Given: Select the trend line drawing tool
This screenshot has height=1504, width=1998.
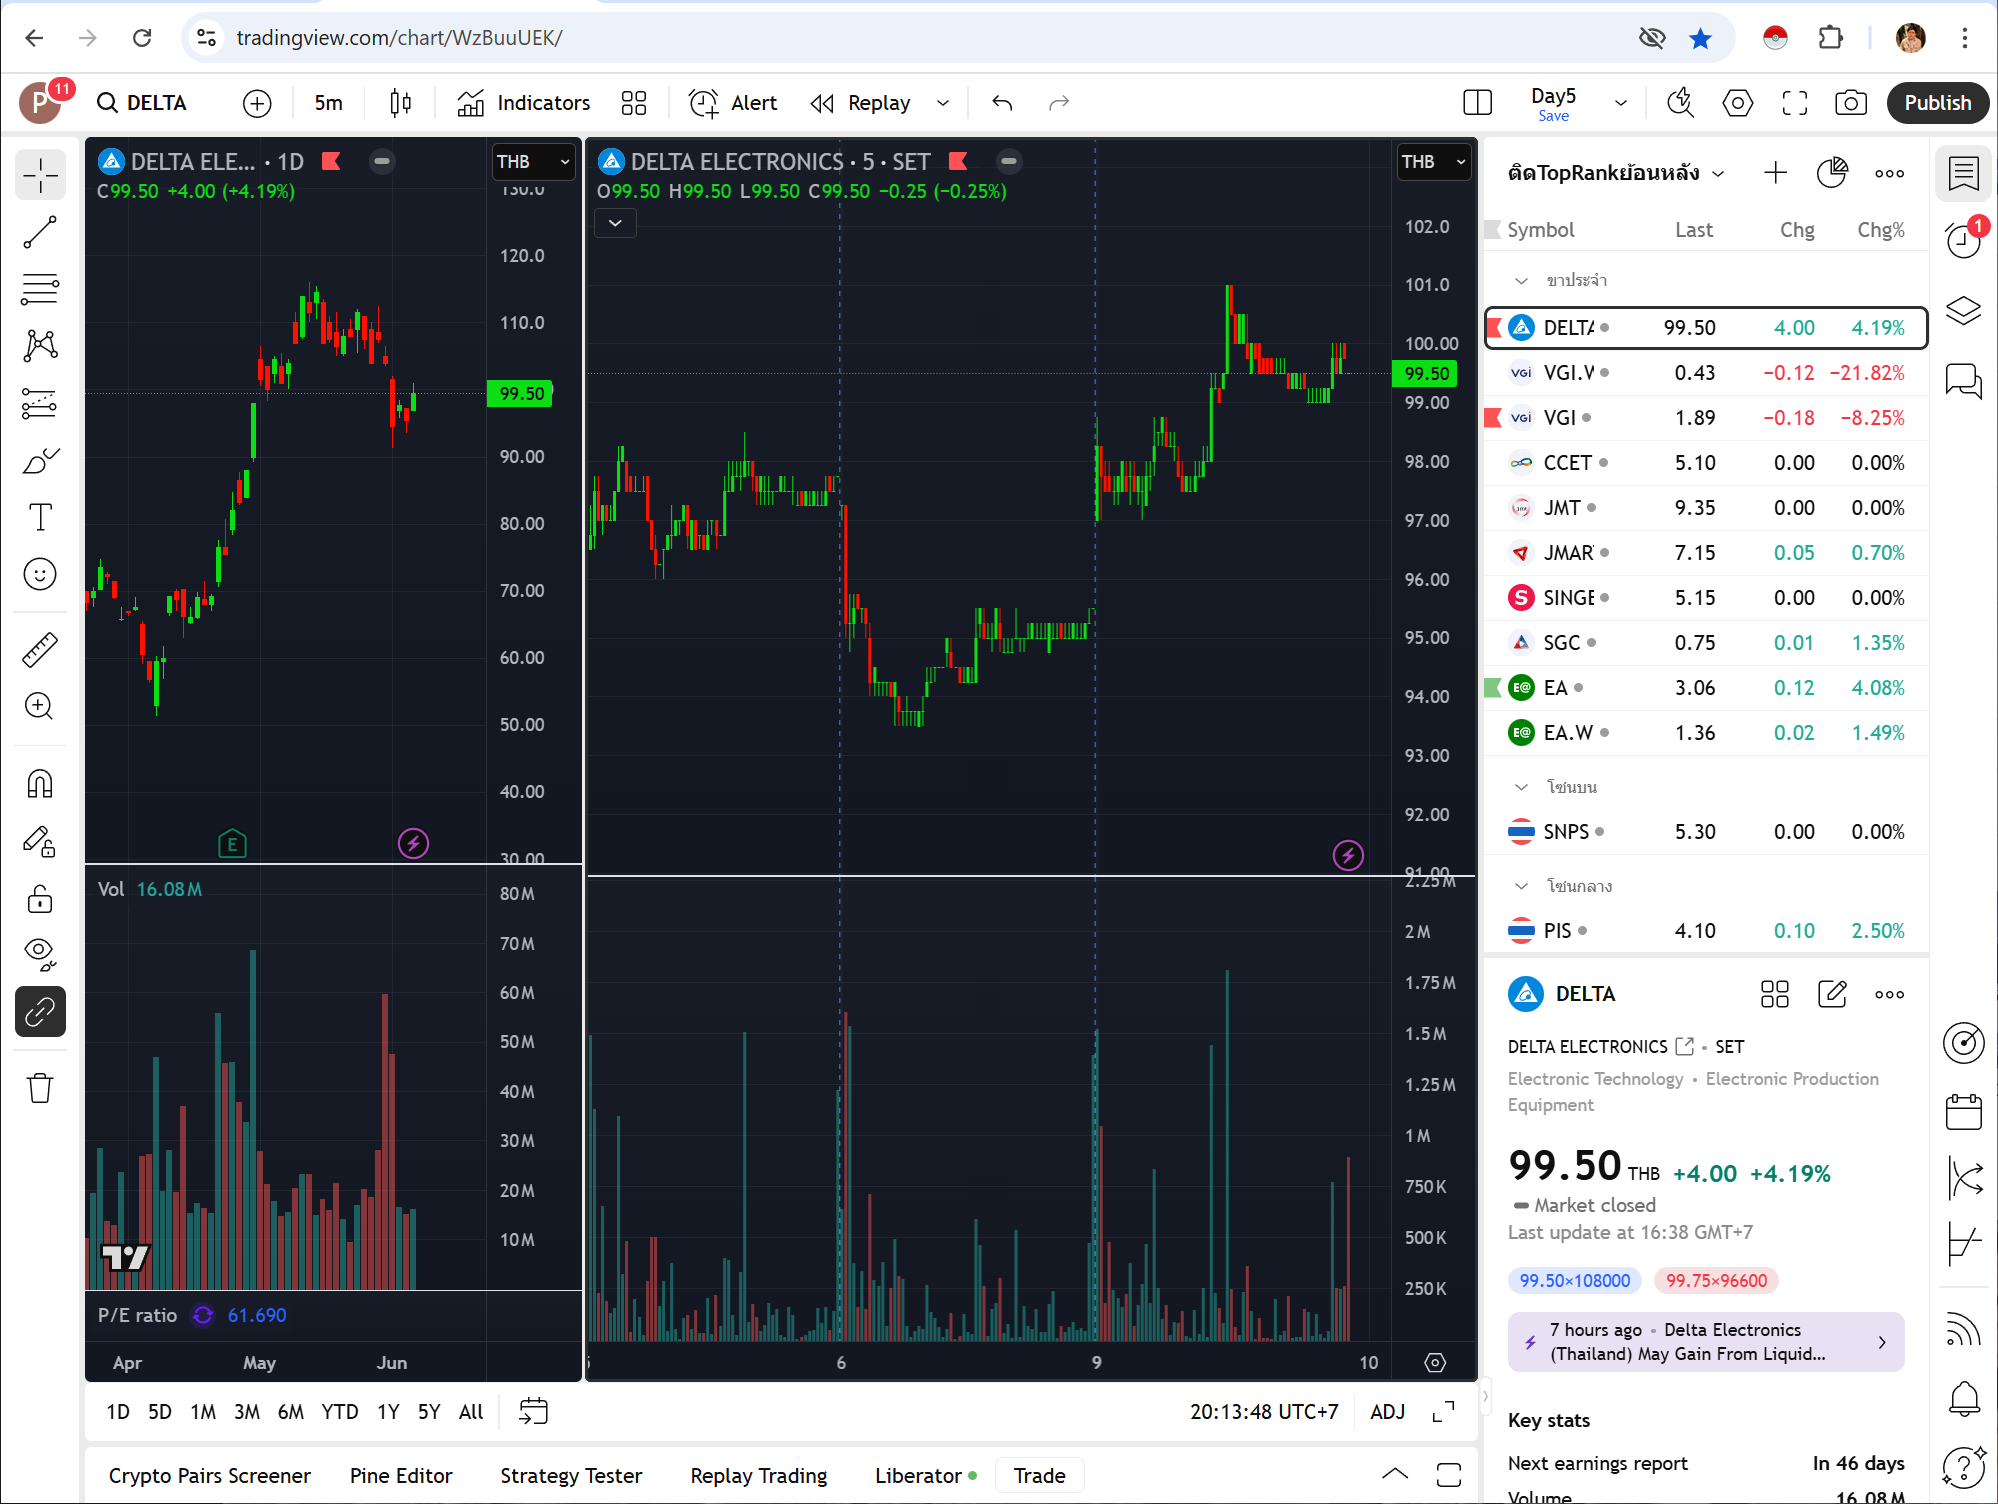Looking at the screenshot, I should click(40, 232).
